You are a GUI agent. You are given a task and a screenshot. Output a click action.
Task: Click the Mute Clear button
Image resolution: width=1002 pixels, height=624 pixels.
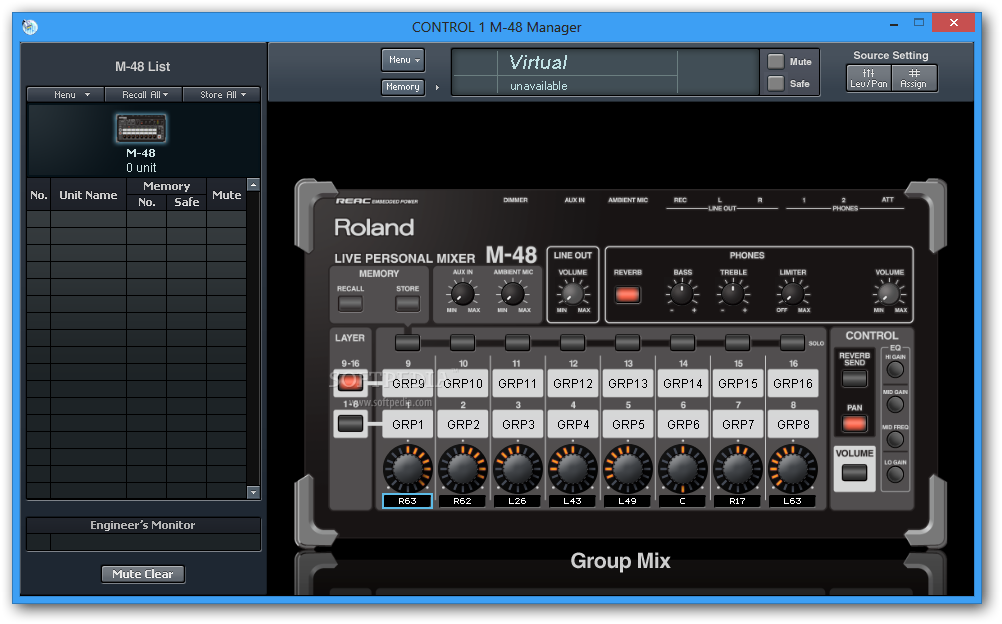(x=143, y=574)
